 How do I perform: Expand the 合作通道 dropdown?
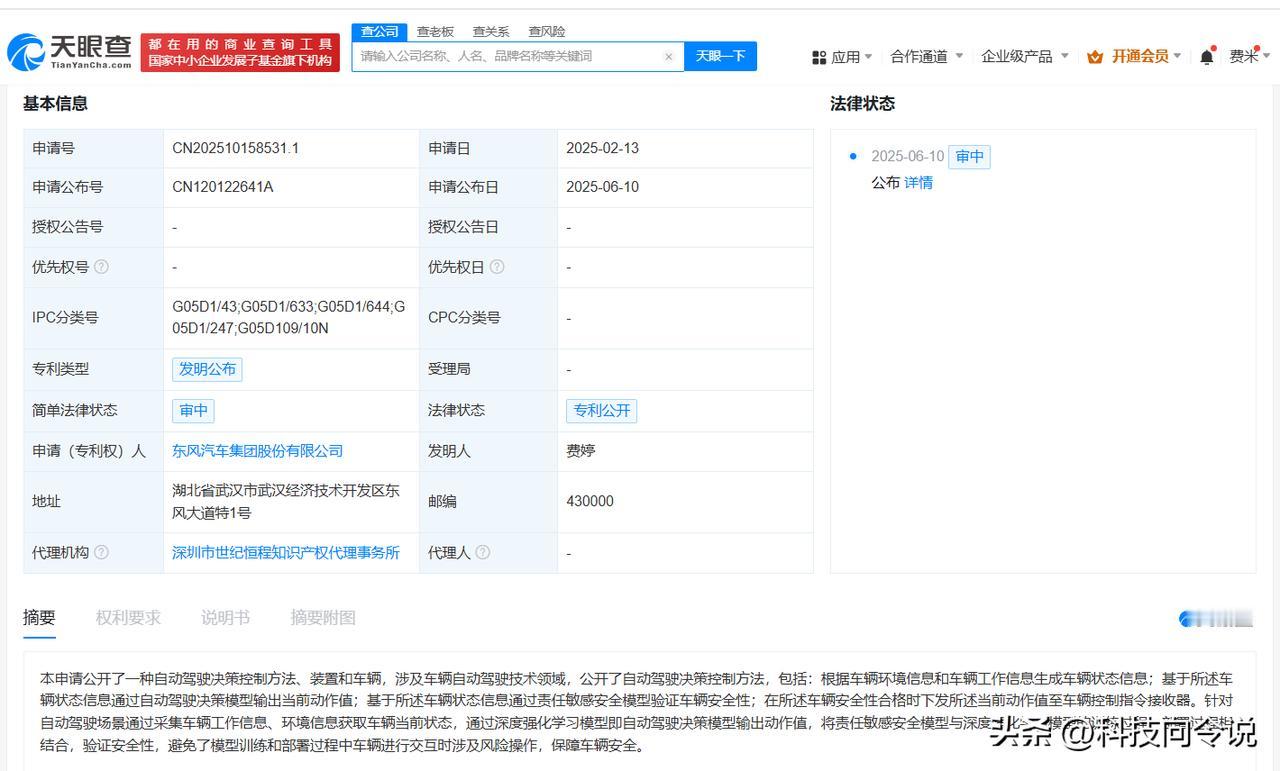point(959,56)
